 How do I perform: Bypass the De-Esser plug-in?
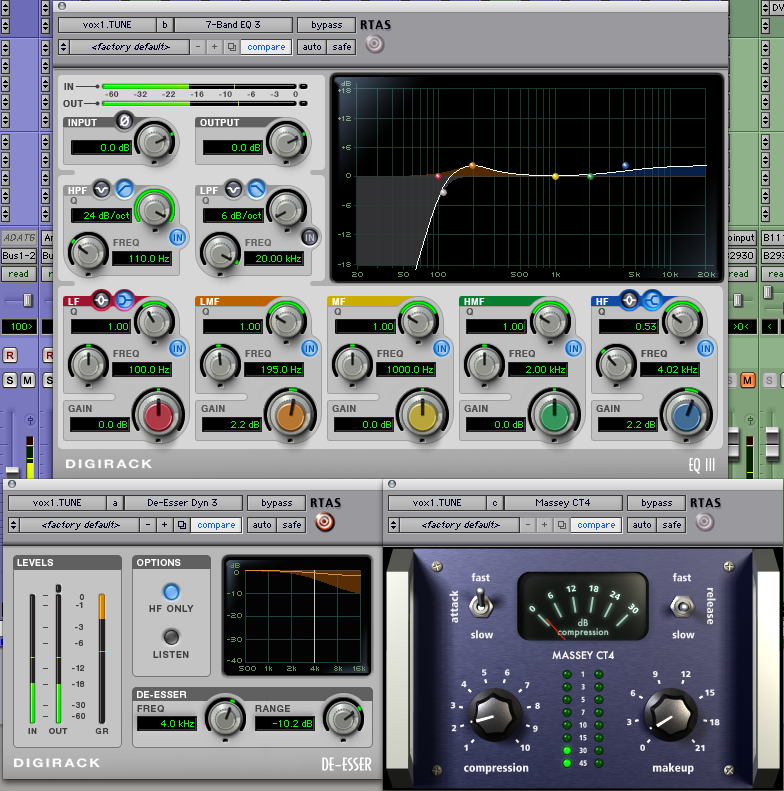point(276,503)
